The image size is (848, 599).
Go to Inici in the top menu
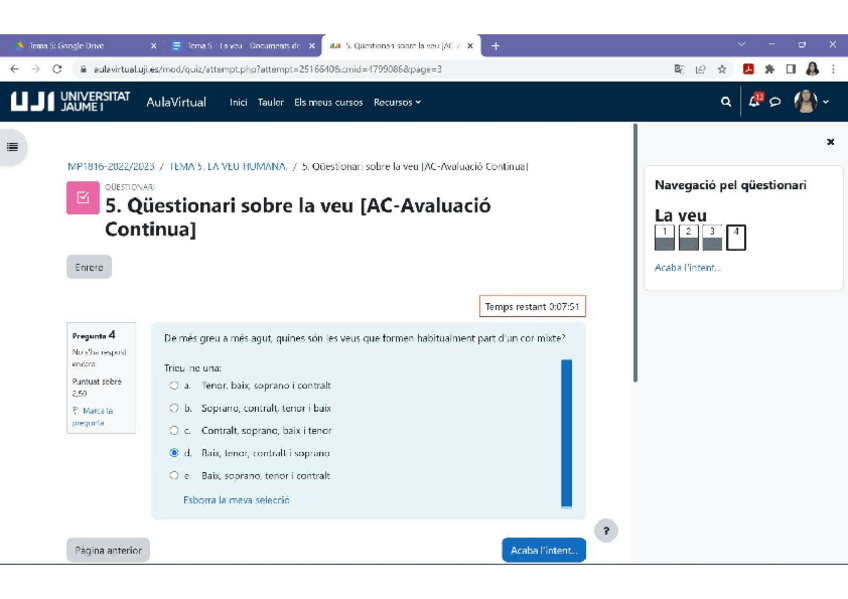(x=238, y=102)
